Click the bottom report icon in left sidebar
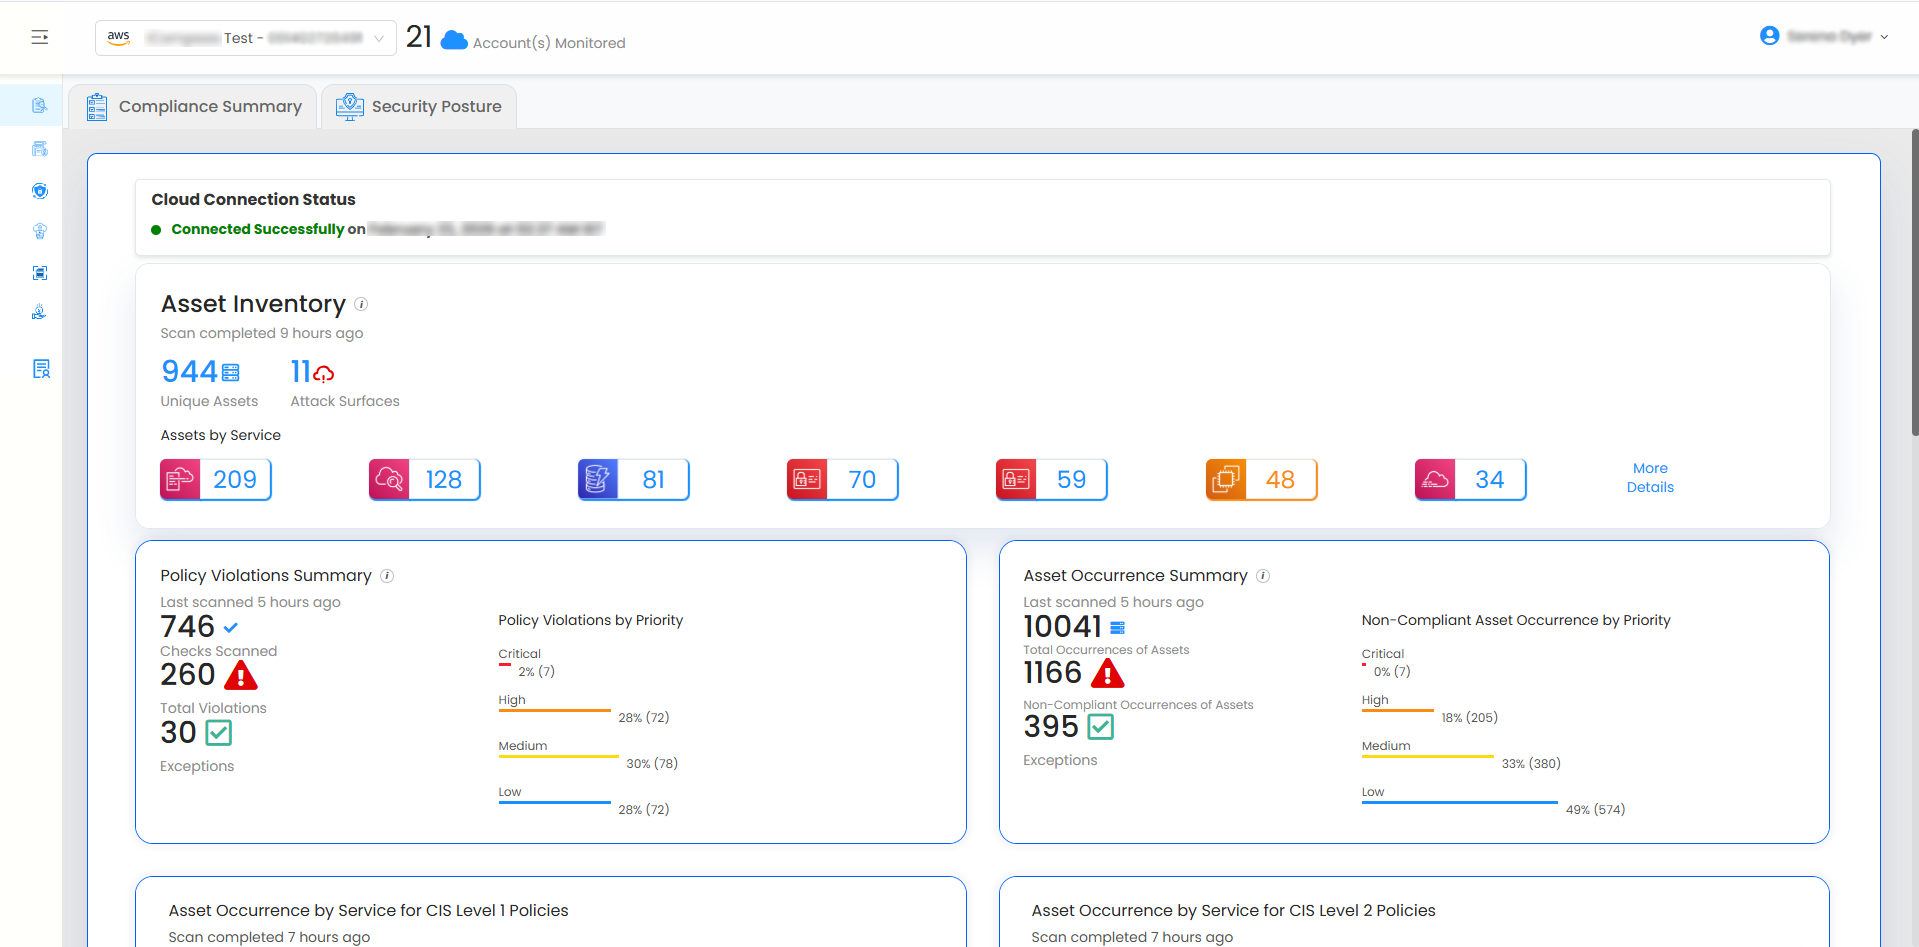Screen dimensions: 1919x947 click(41, 369)
